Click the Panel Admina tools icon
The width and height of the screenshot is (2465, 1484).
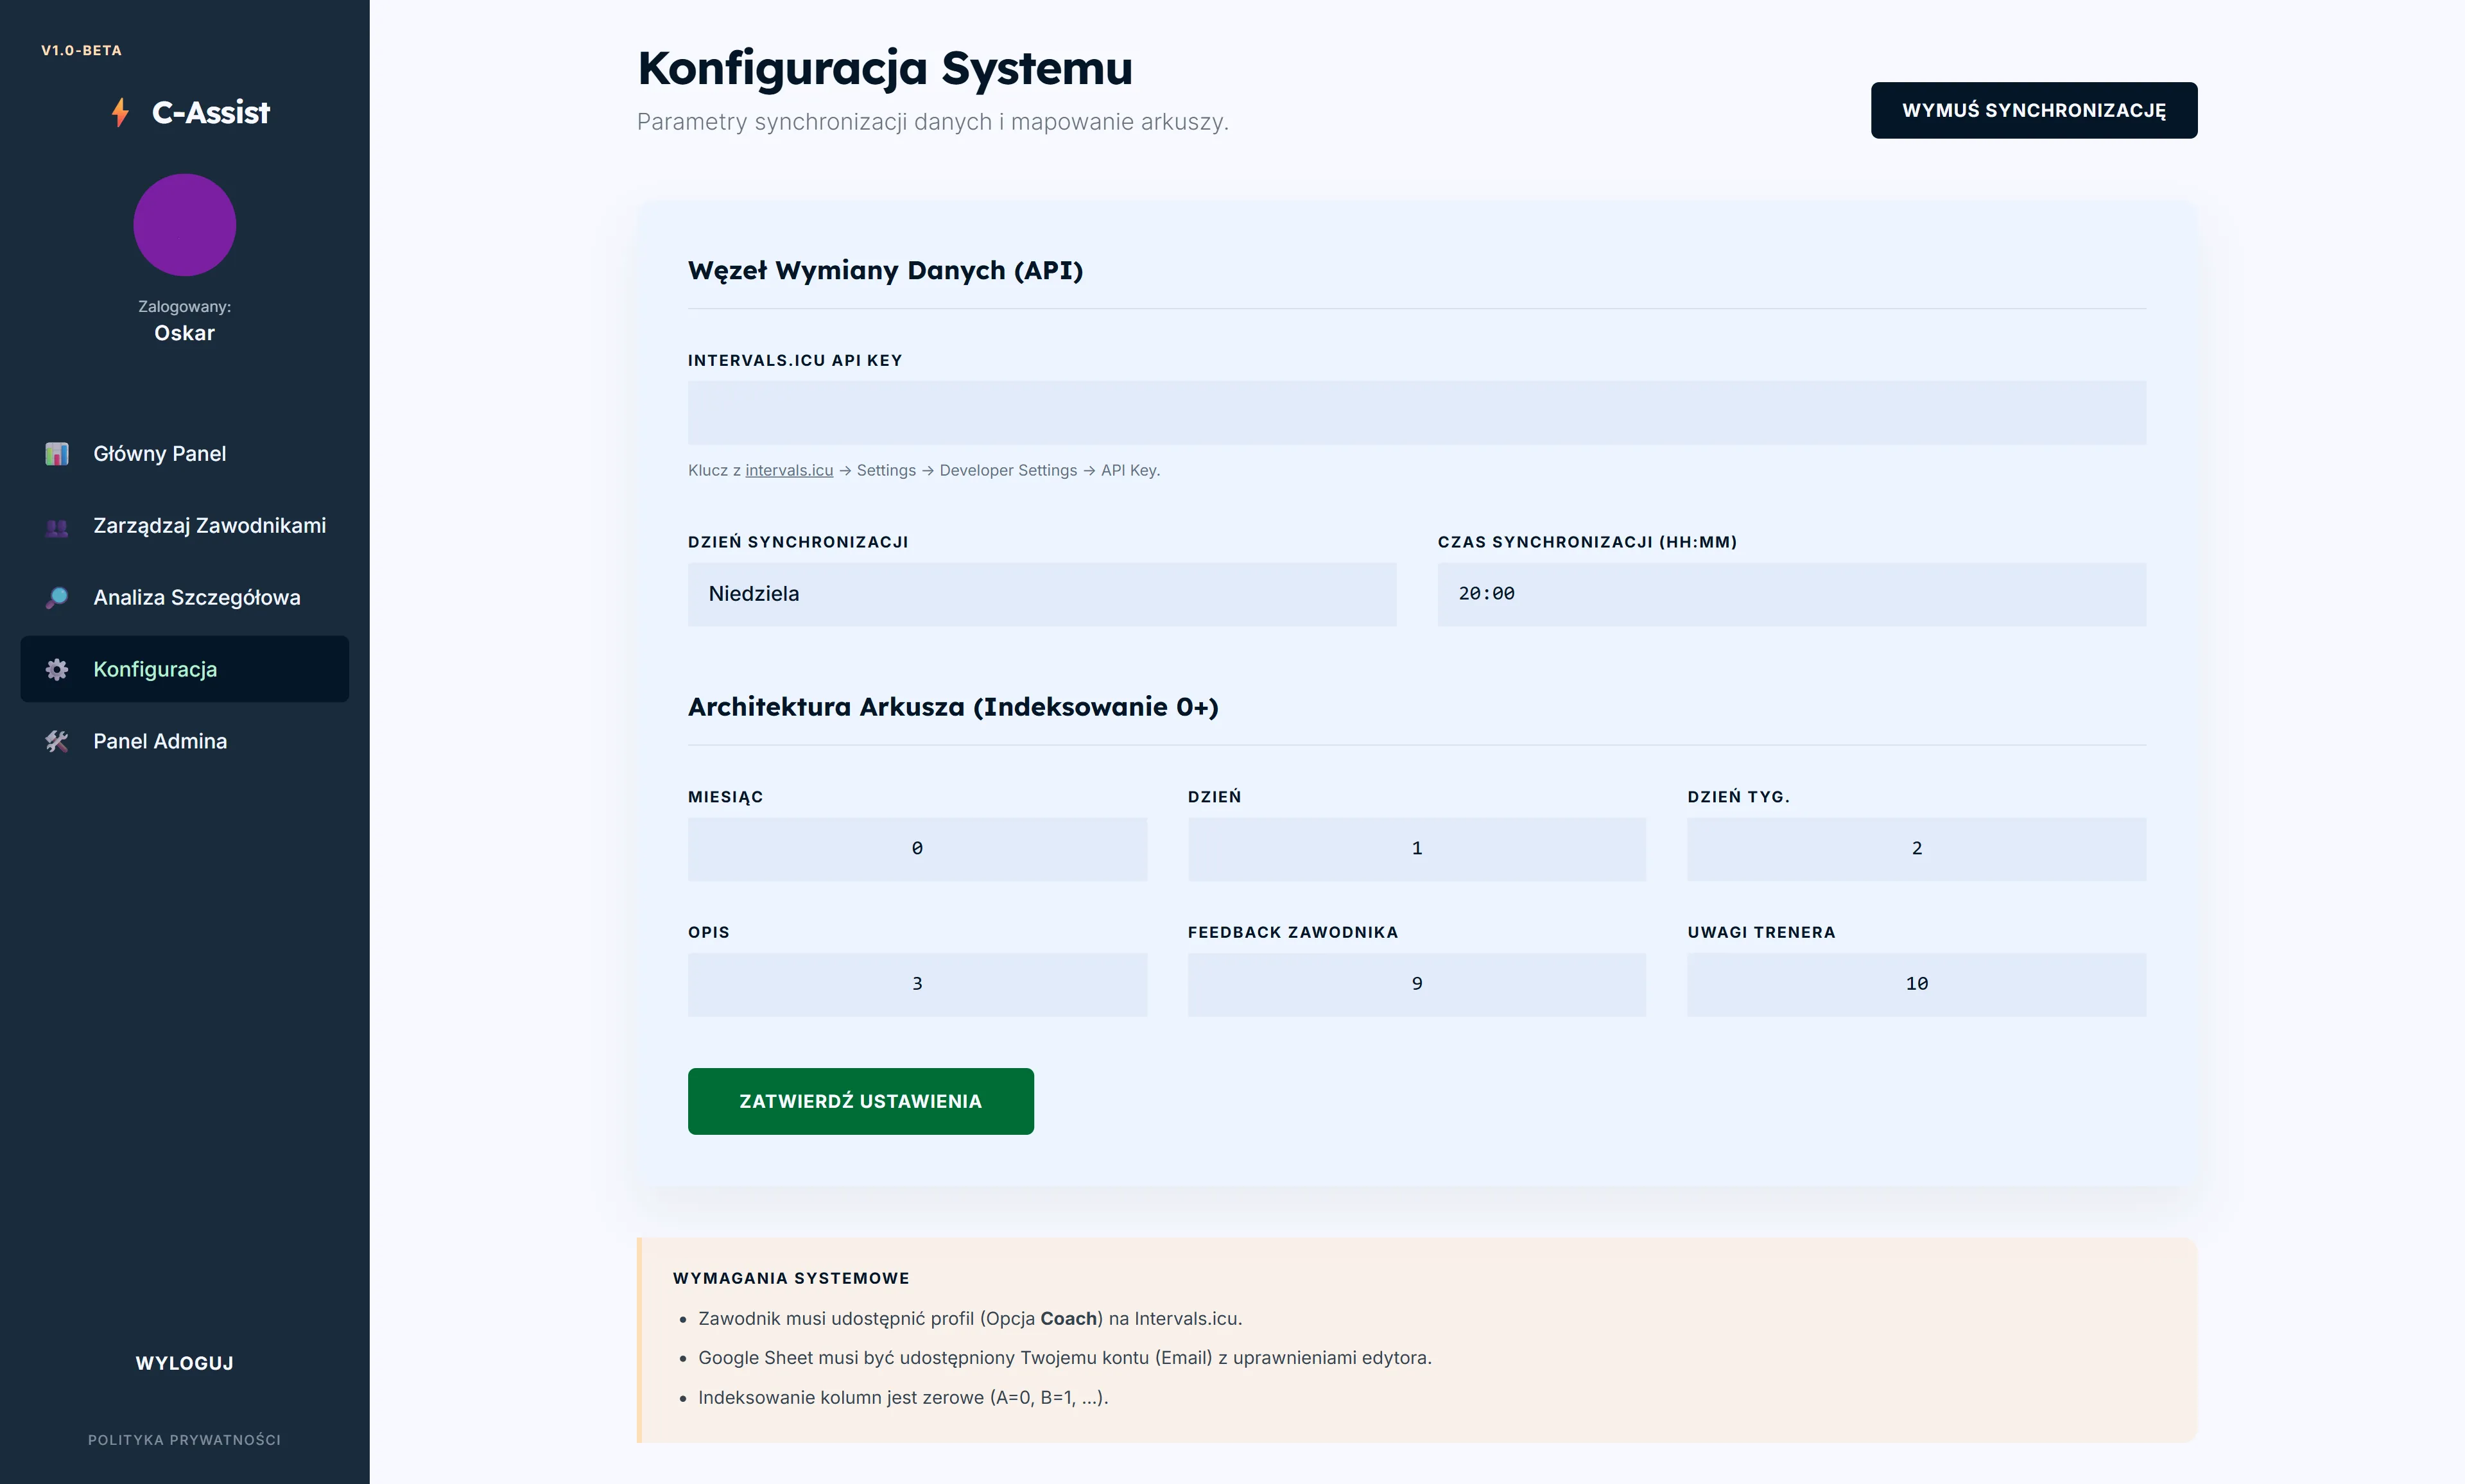point(57,742)
